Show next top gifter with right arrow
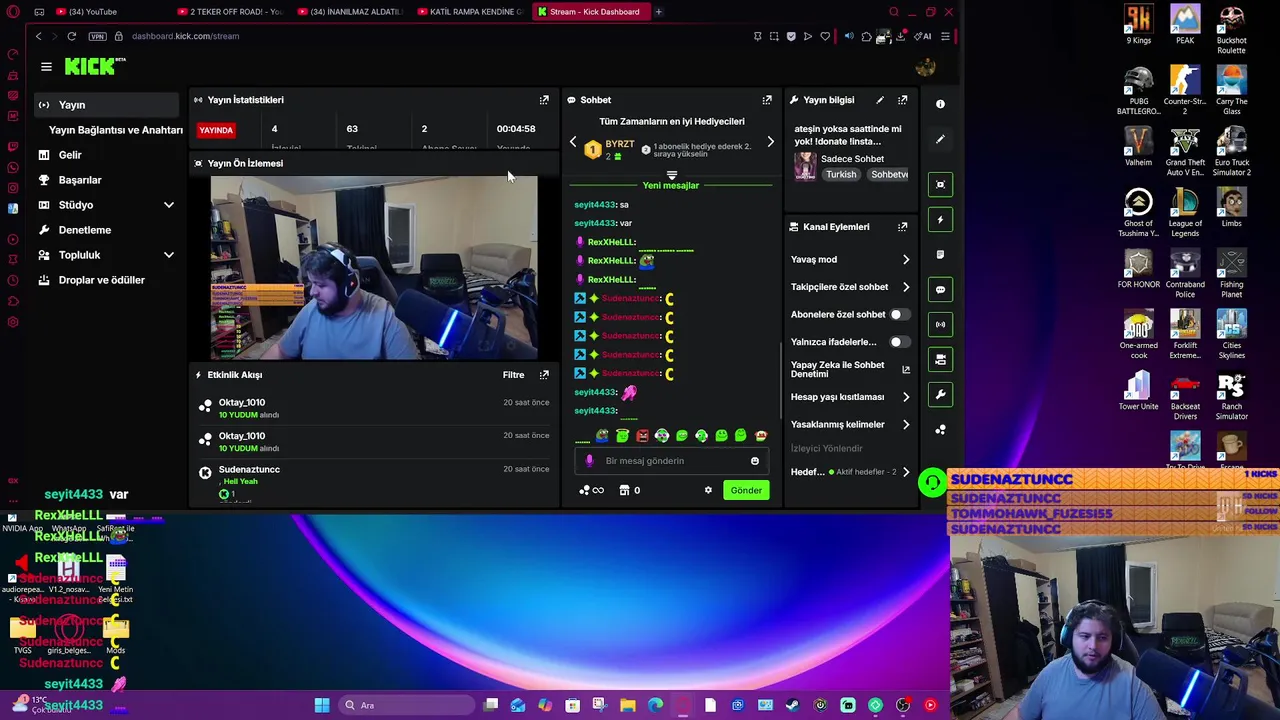 pos(770,142)
